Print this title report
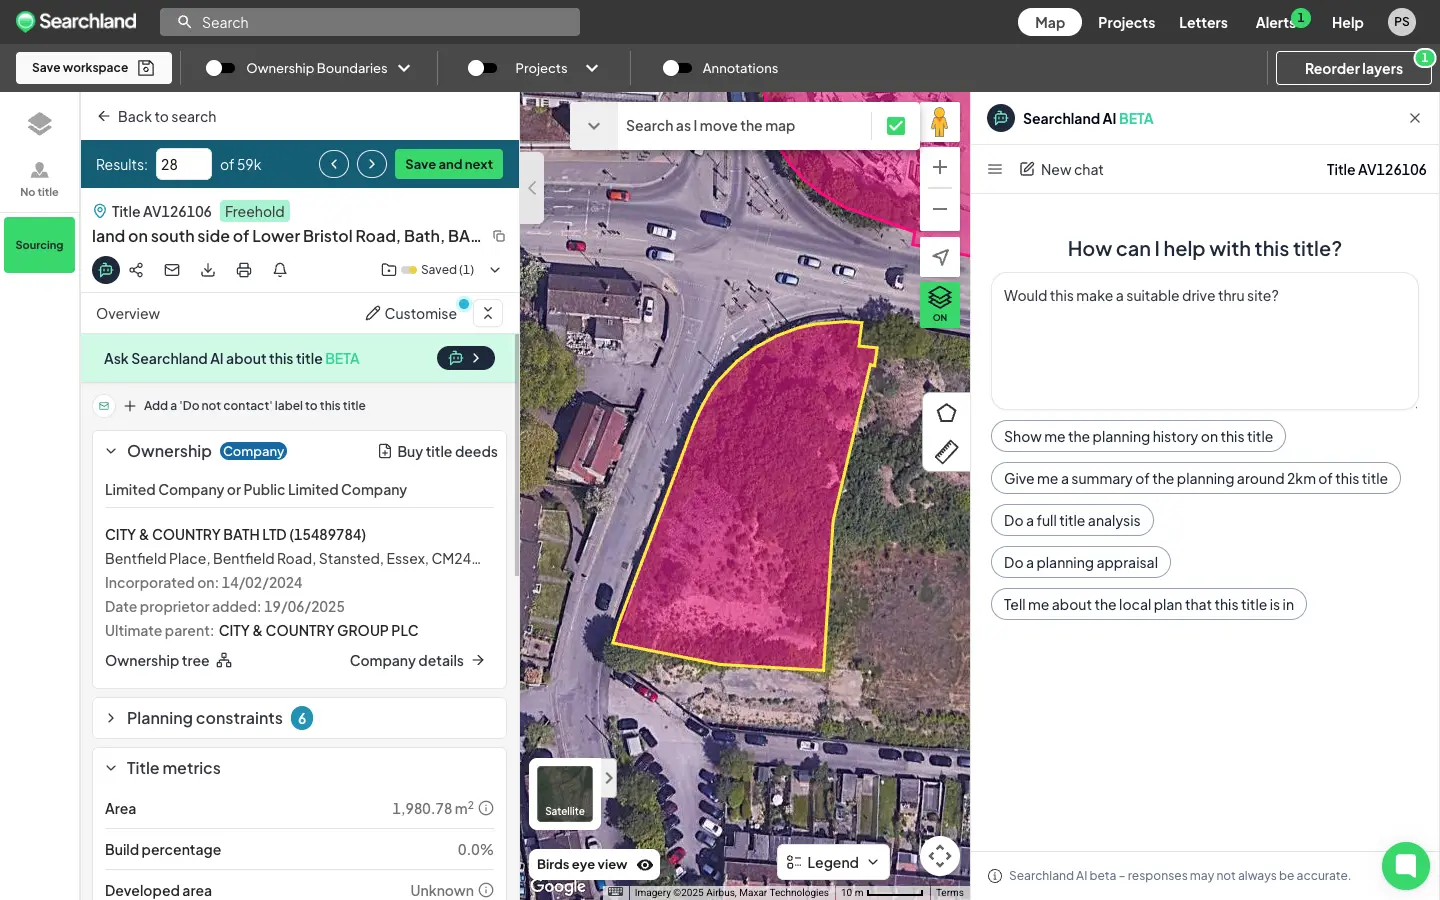The image size is (1440, 900). (244, 270)
